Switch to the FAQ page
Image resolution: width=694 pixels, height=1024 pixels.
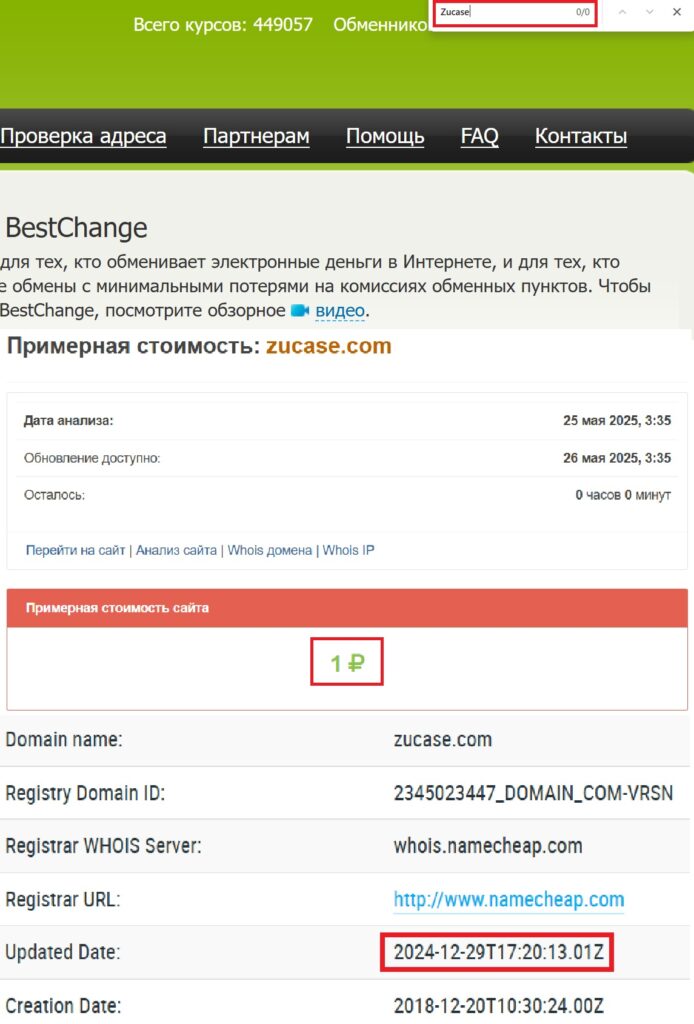click(x=478, y=136)
